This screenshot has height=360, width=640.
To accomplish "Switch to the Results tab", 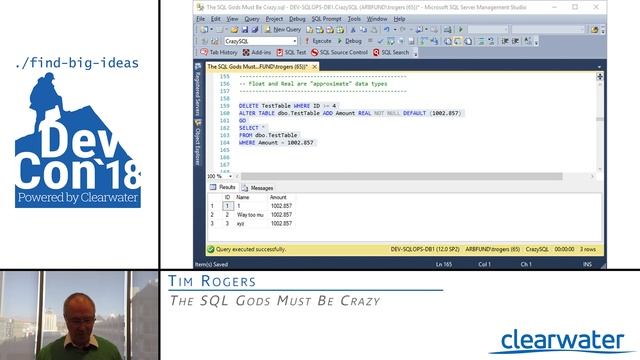I will (223, 187).
